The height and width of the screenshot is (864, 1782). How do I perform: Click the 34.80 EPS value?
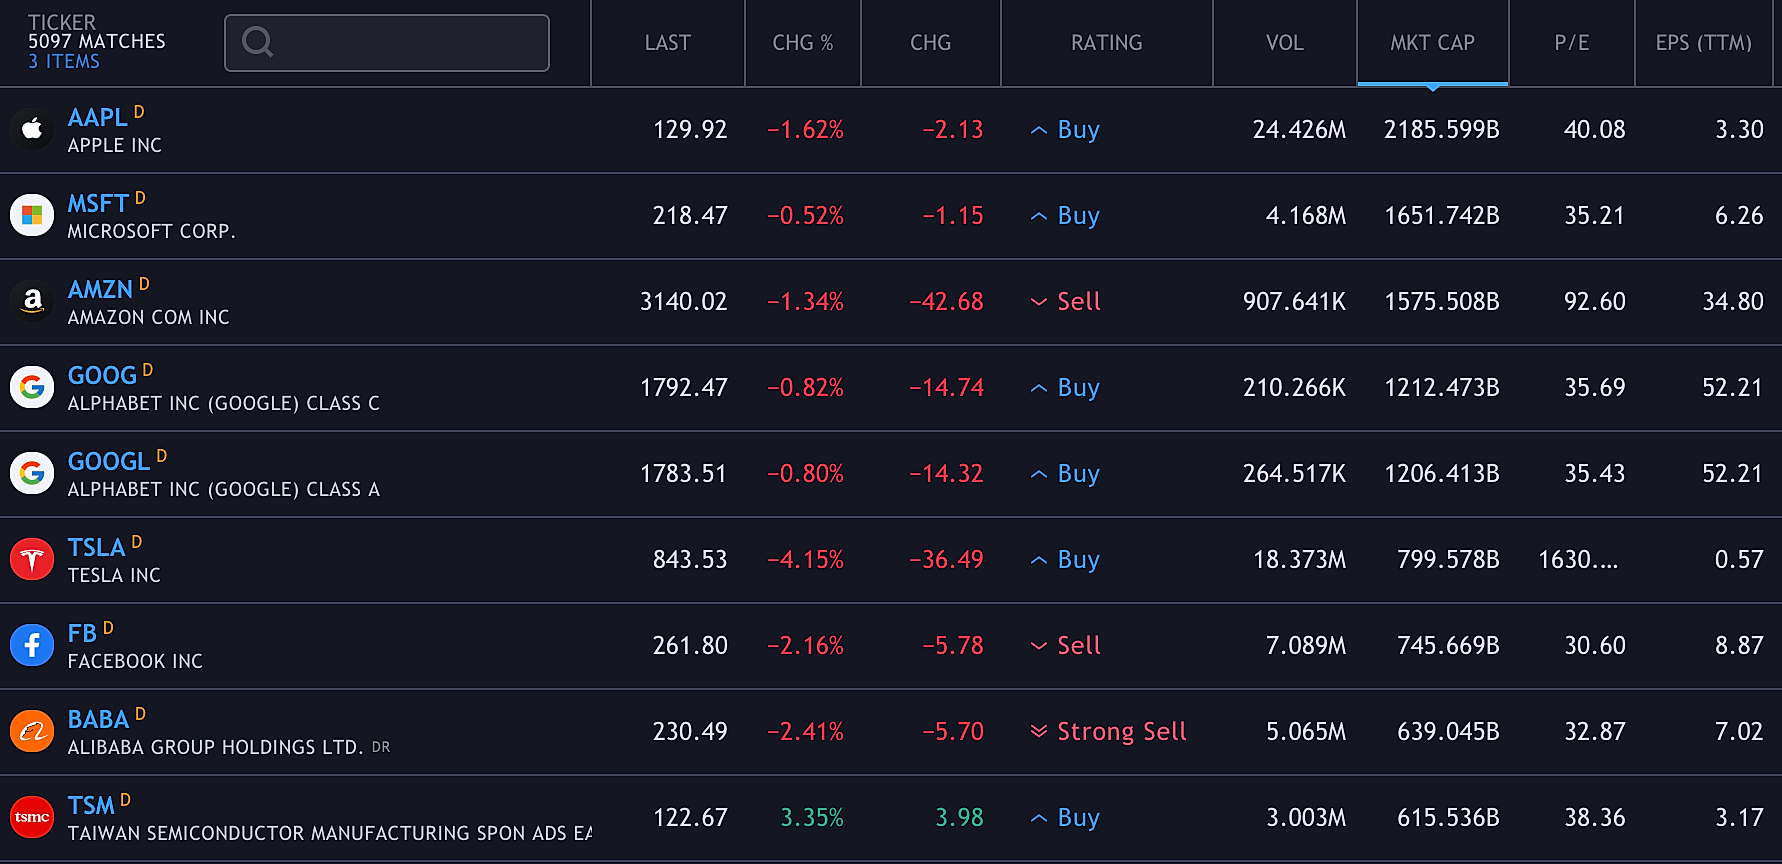1733,302
